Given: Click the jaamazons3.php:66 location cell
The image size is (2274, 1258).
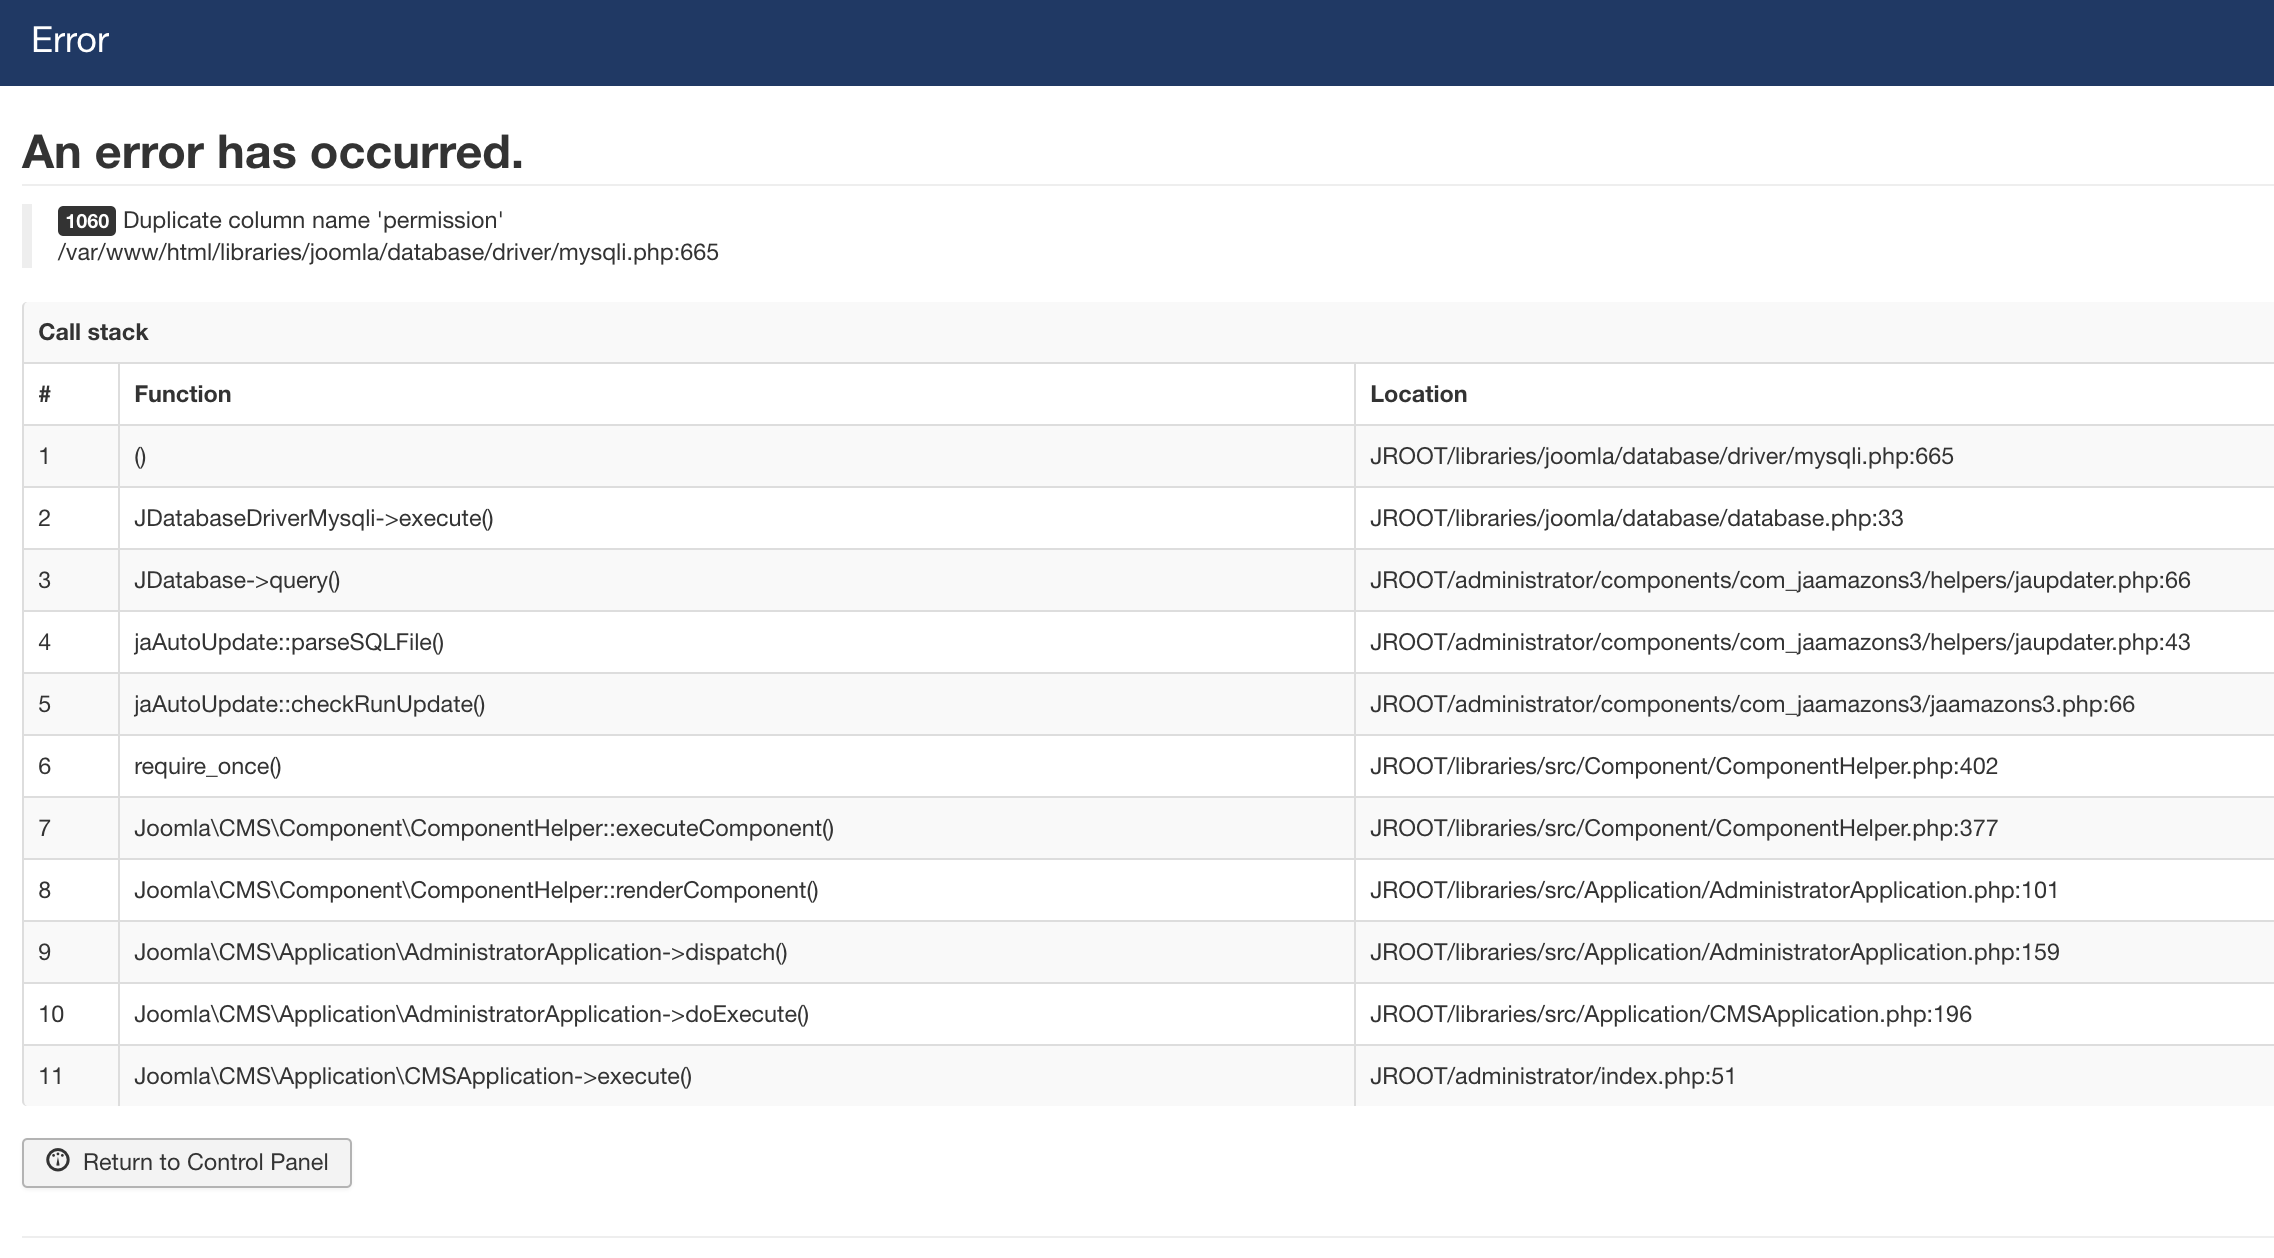Looking at the screenshot, I should pos(1752,705).
